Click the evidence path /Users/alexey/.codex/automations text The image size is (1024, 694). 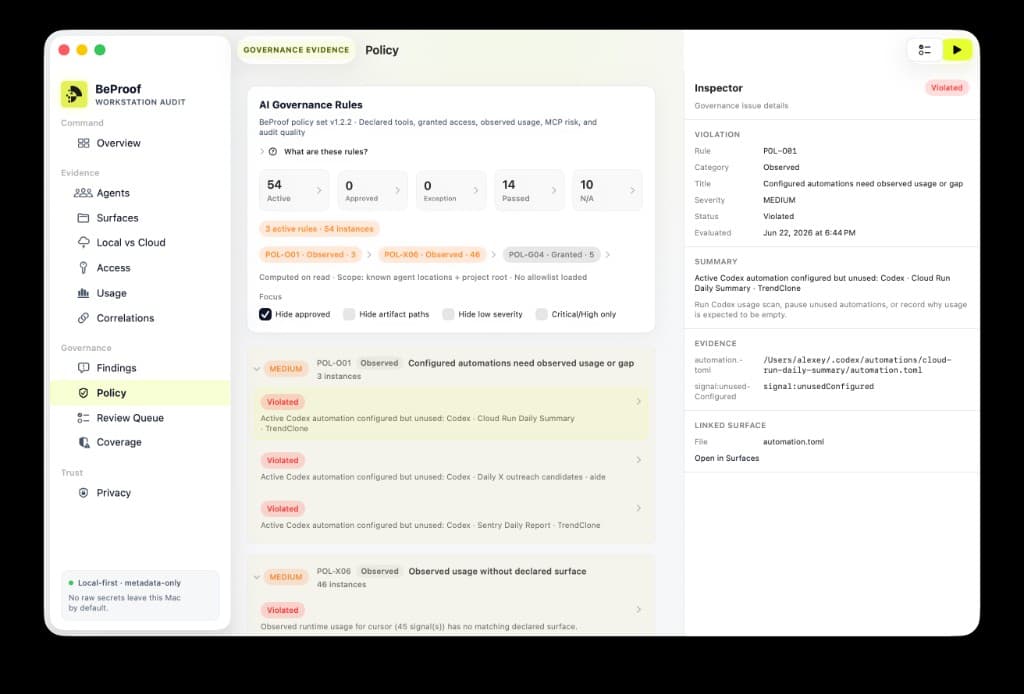(x=857, y=365)
